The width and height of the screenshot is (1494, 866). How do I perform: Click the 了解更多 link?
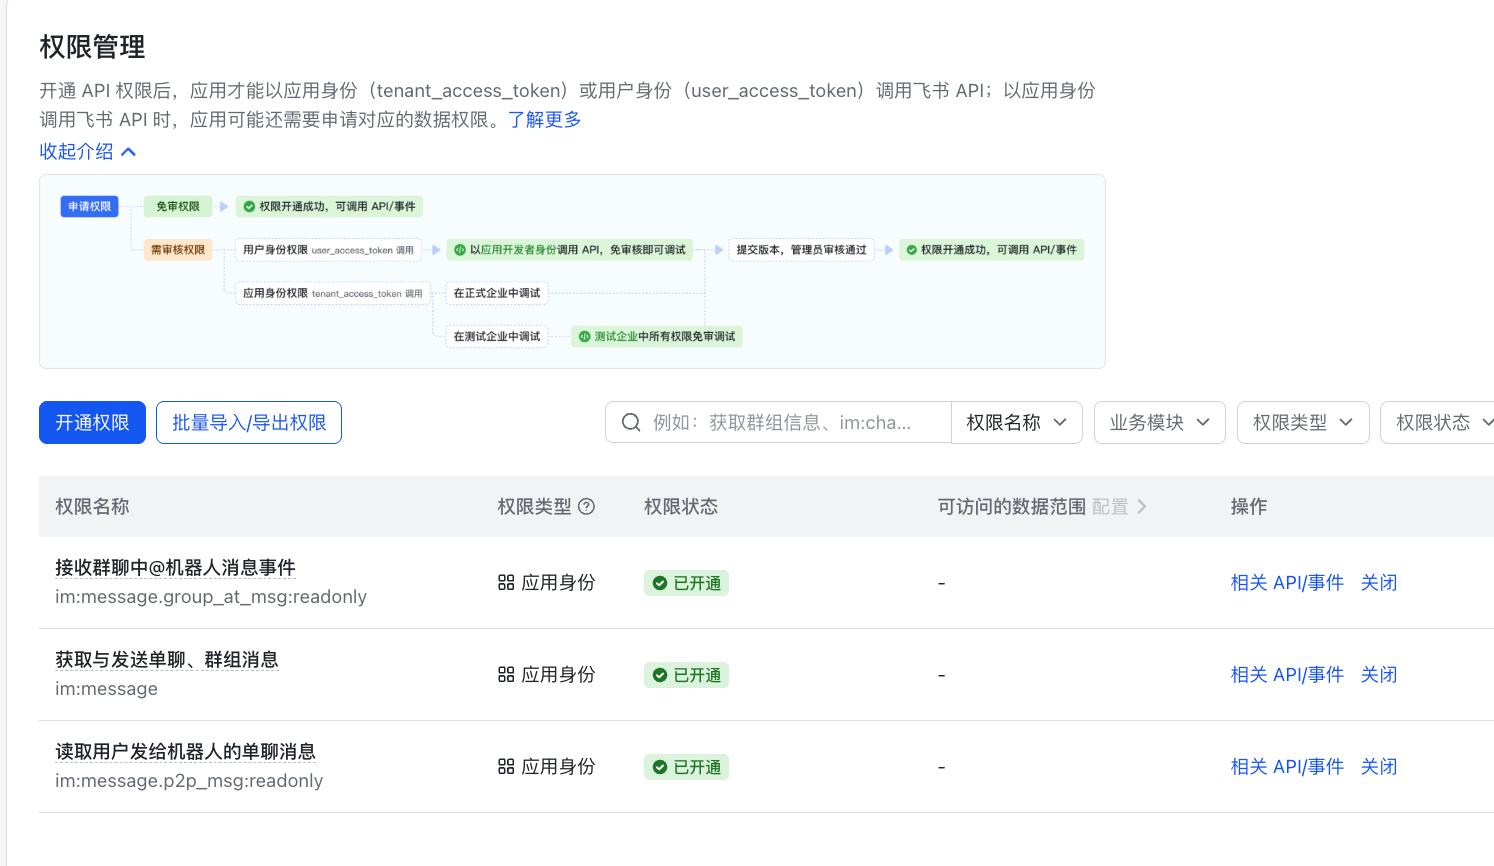tap(545, 119)
